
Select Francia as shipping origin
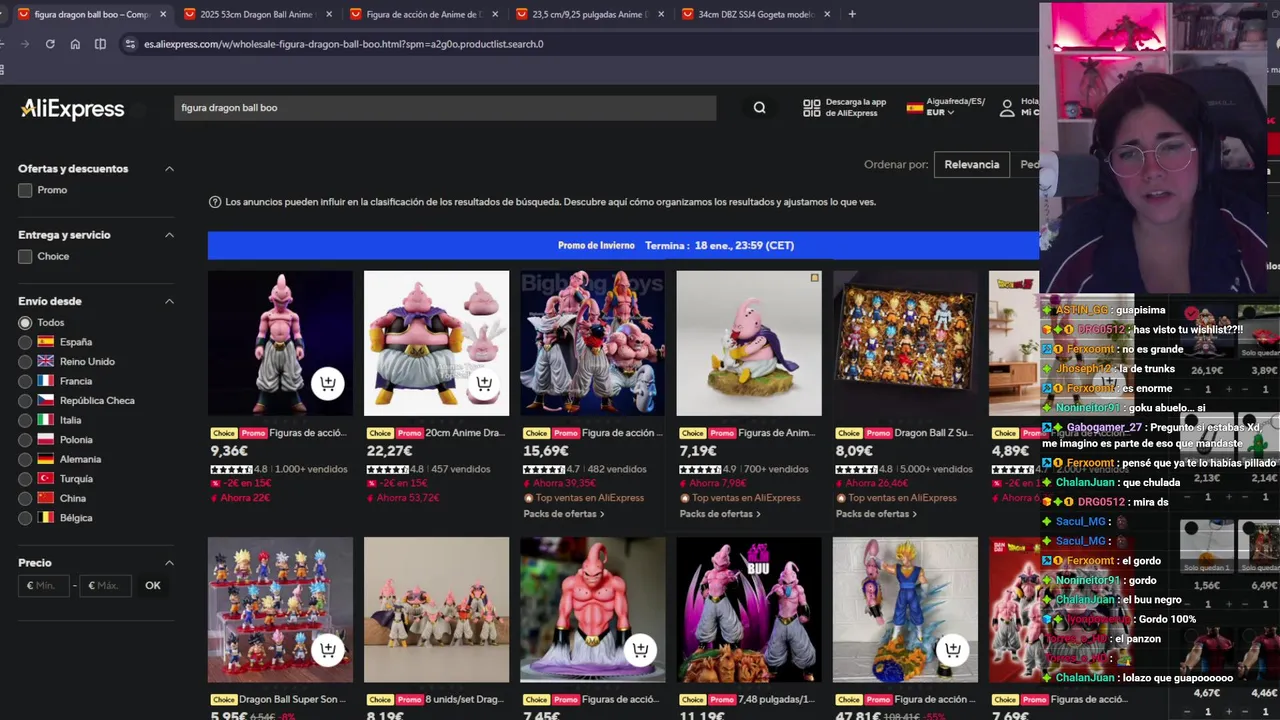pos(25,381)
